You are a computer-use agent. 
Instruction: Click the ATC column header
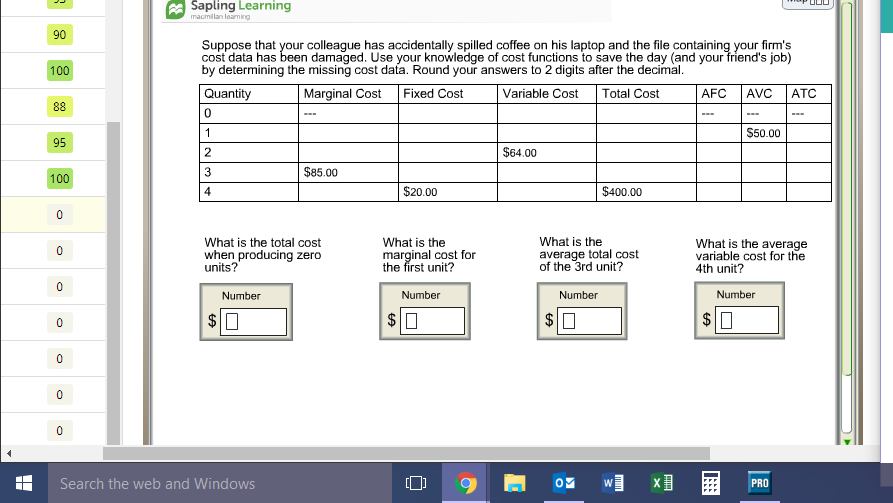click(x=809, y=94)
